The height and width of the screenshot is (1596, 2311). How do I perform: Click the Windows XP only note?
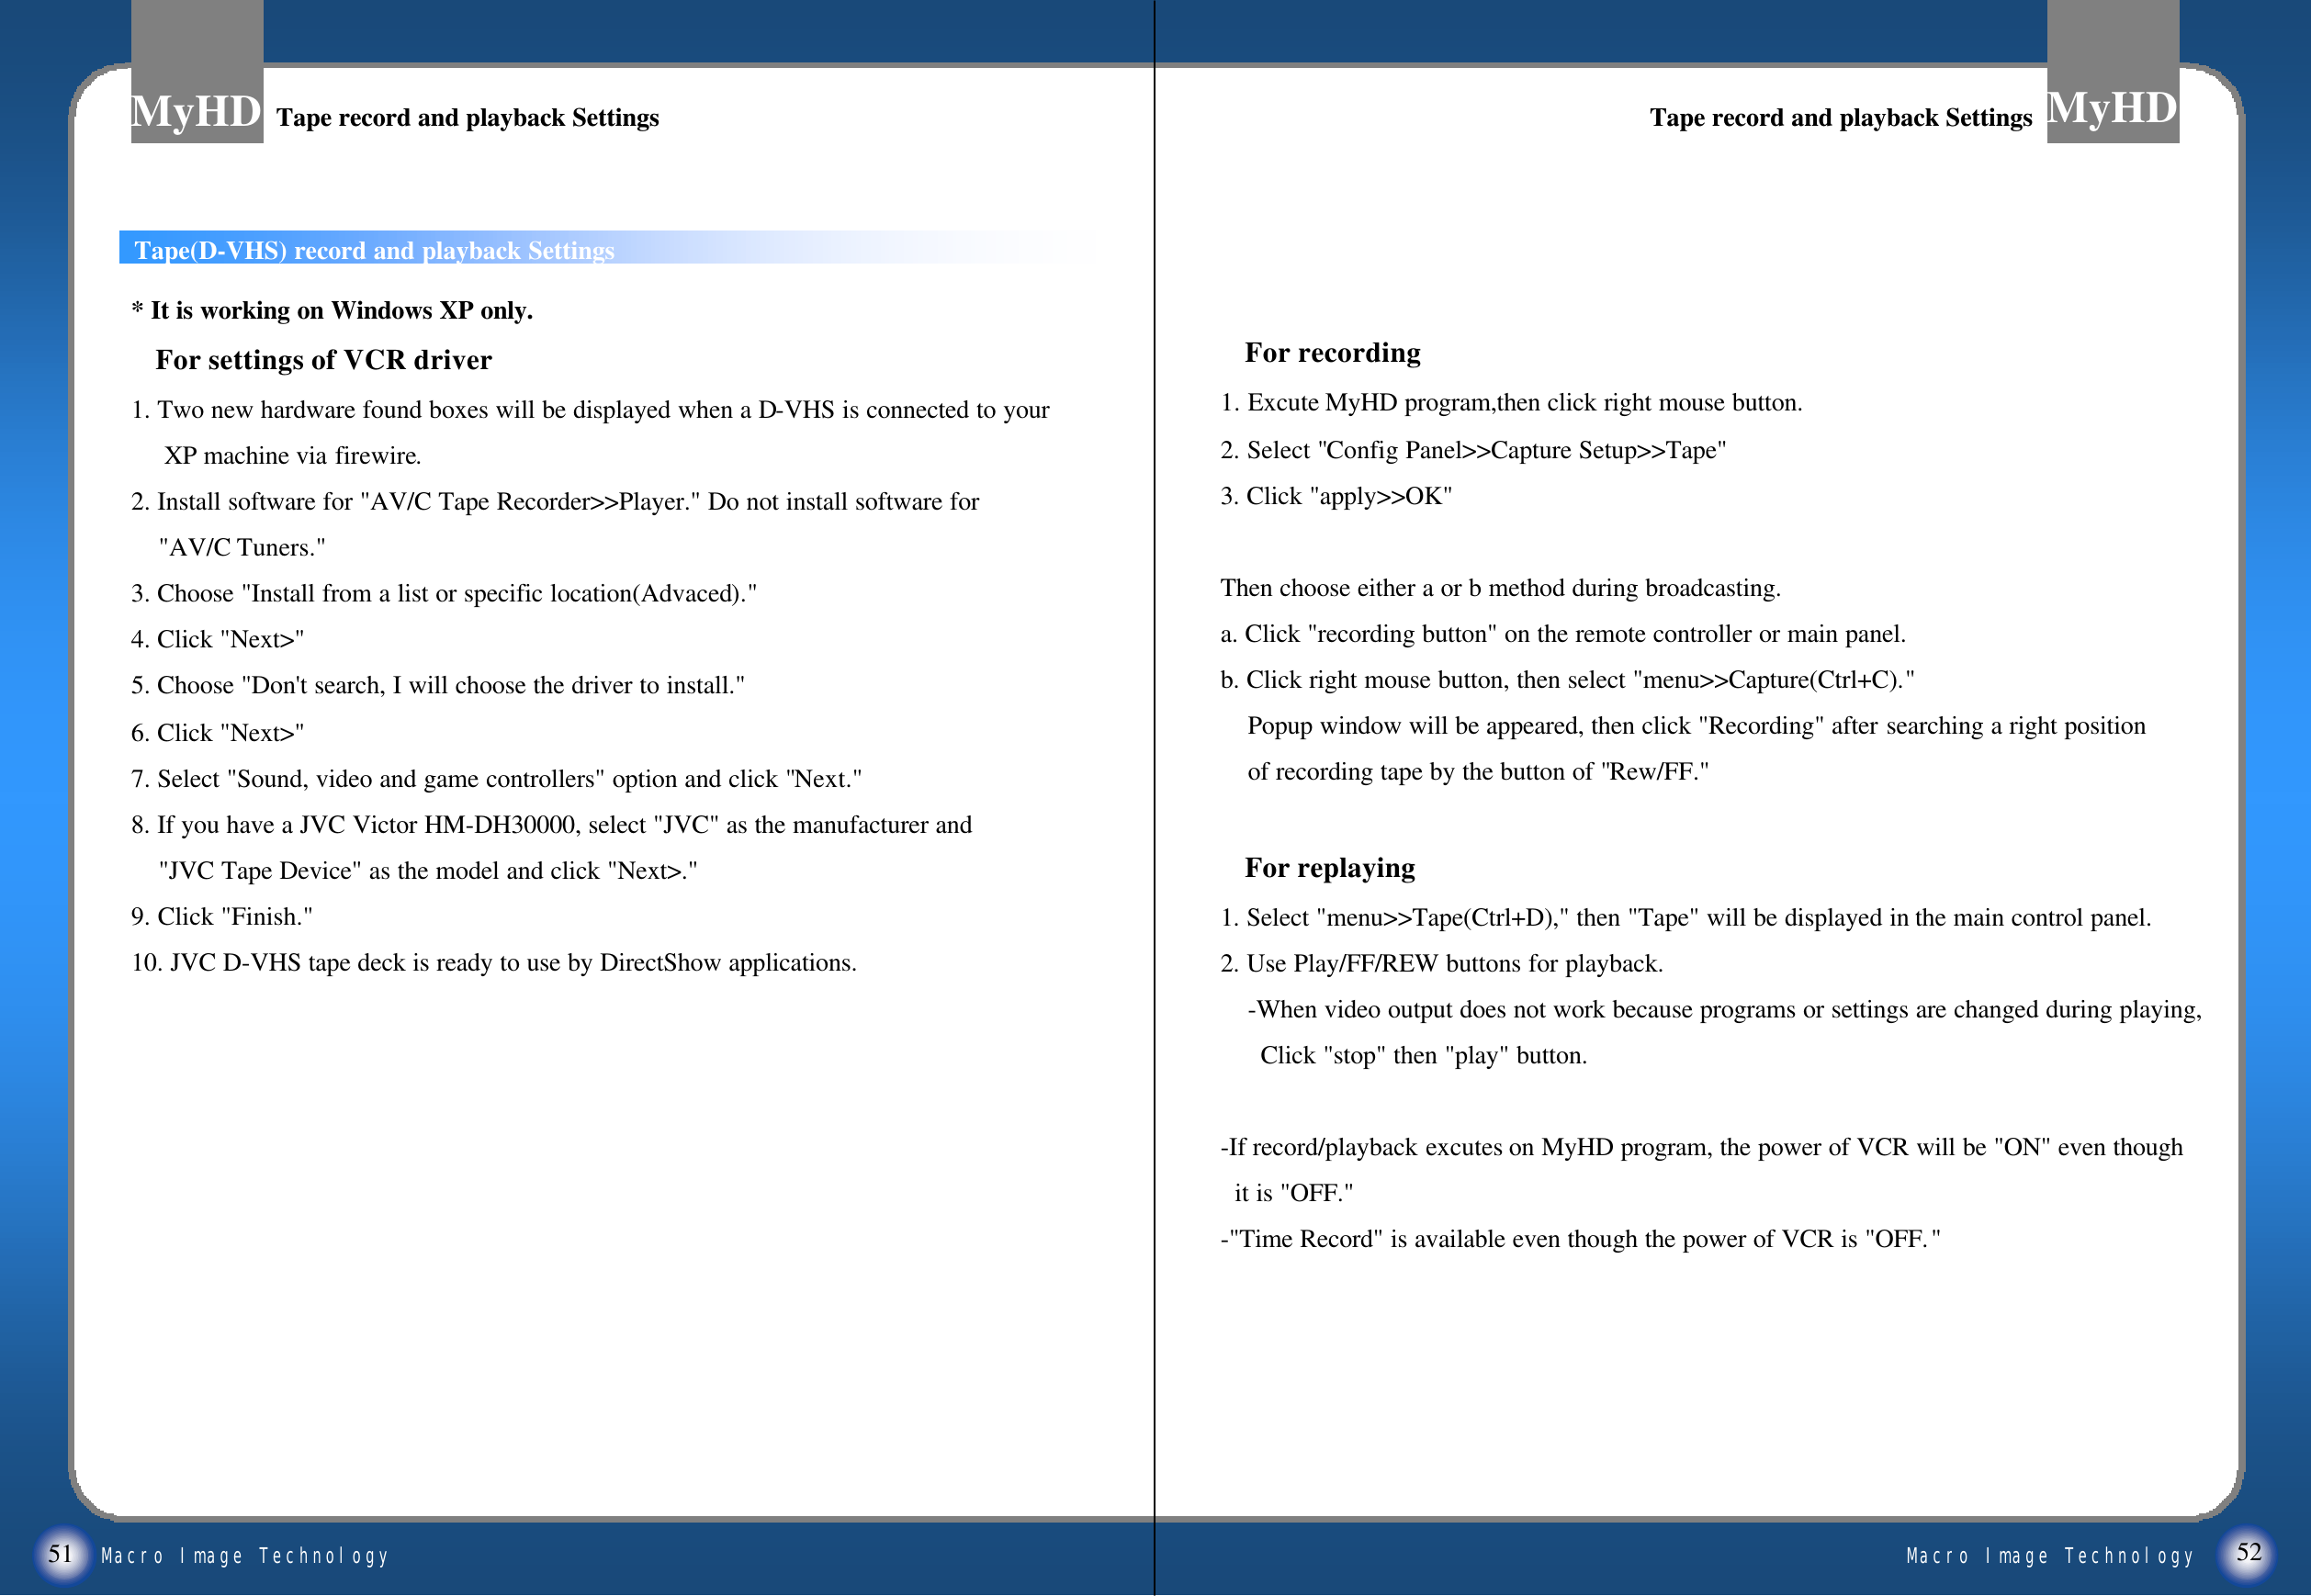(332, 311)
